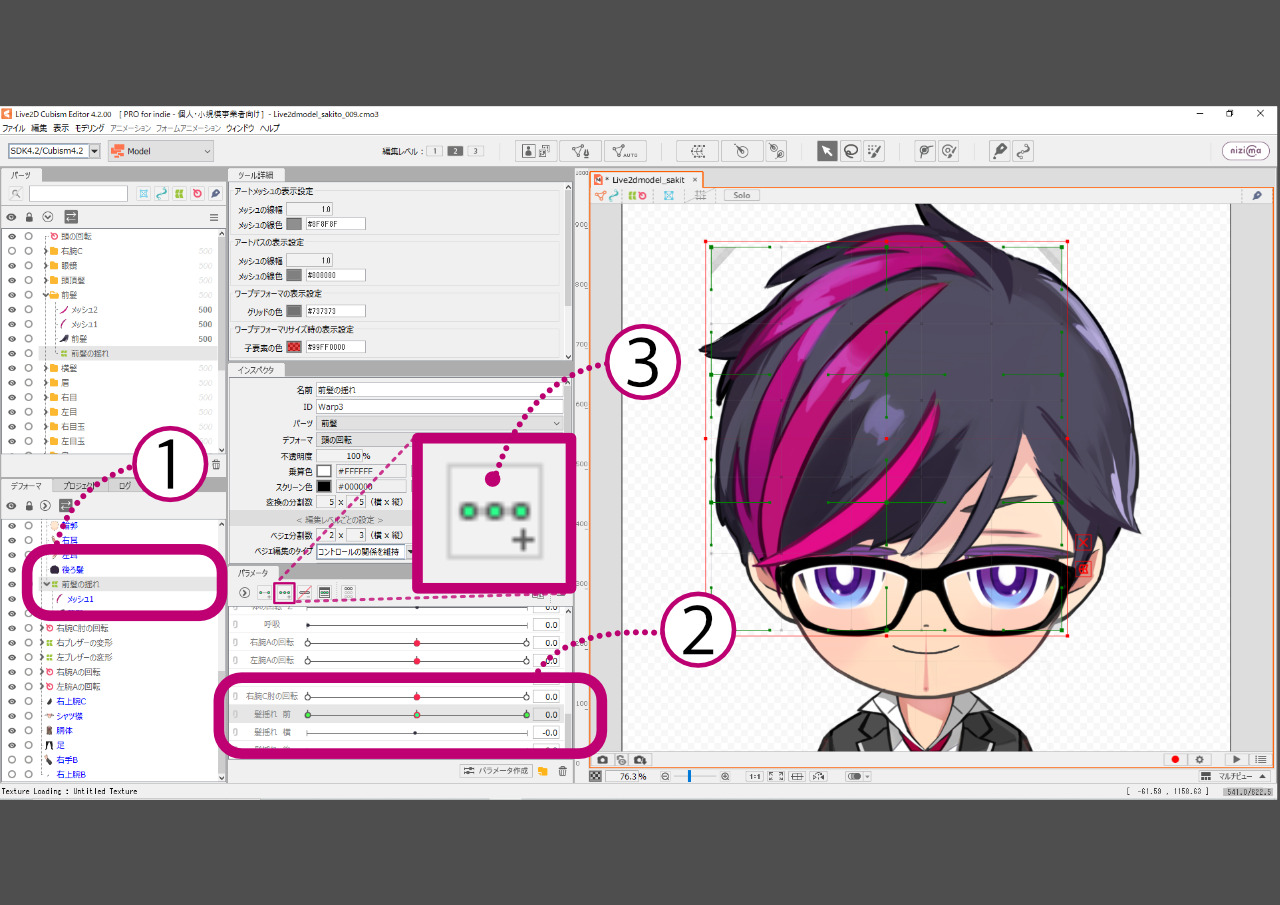1280x905 pixels.
Task: Open the SDK4.2/Cubism4.2 version dropdown
Action: pyautogui.click(x=54, y=151)
